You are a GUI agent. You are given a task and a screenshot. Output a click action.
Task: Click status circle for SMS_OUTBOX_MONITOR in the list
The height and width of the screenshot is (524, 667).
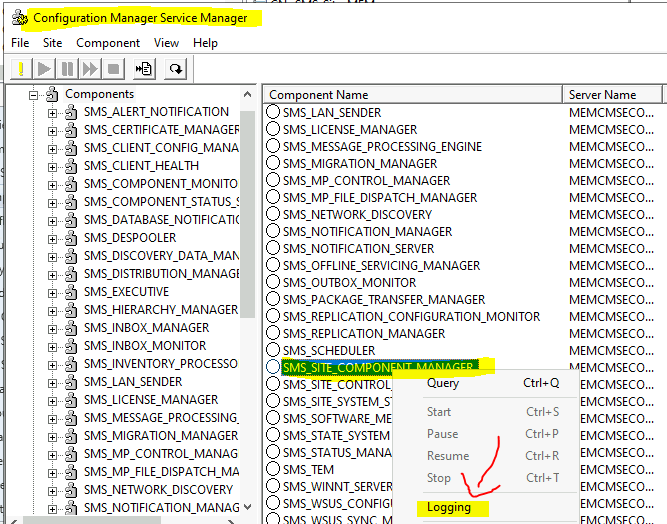[x=273, y=282]
